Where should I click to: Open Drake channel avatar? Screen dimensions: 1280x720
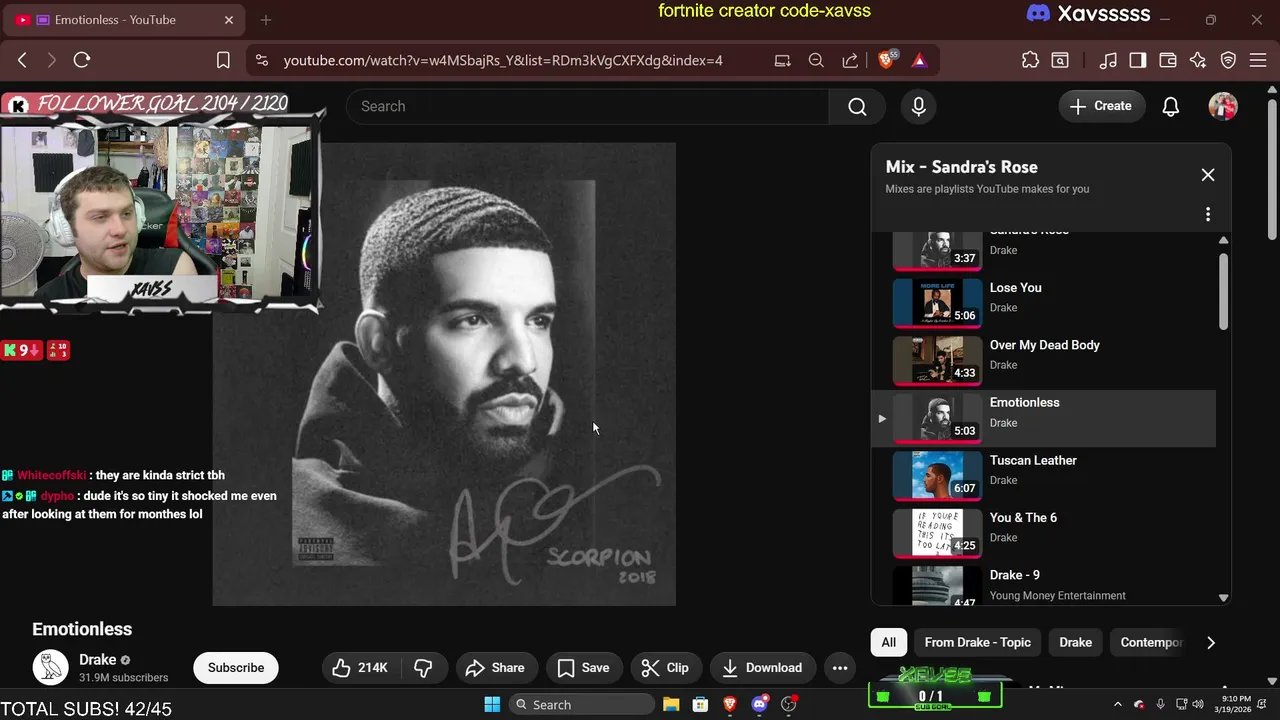pos(50,667)
